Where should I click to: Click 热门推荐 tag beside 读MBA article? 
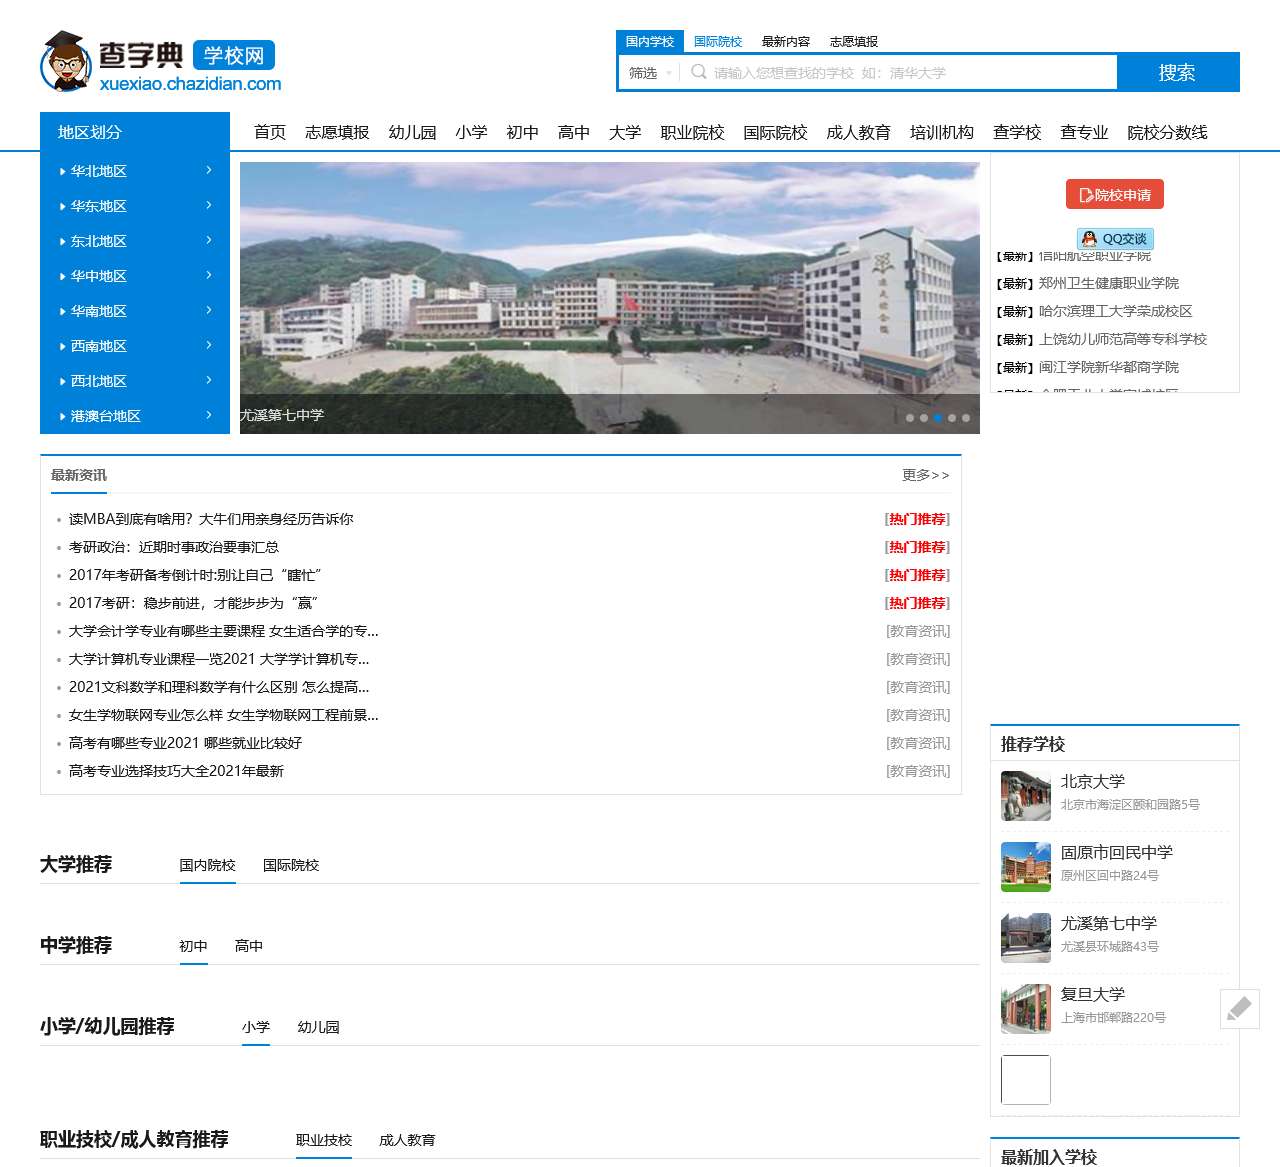point(918,519)
